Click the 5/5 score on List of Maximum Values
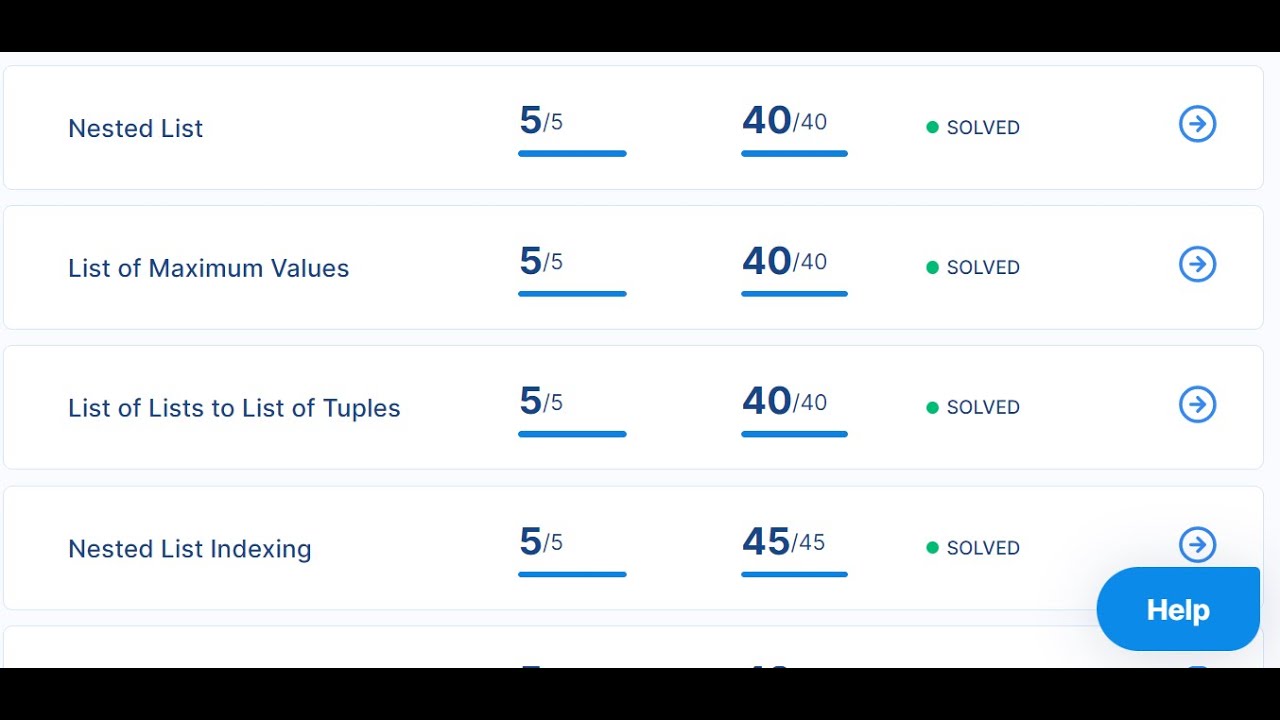The height and width of the screenshot is (720, 1280). click(x=541, y=261)
